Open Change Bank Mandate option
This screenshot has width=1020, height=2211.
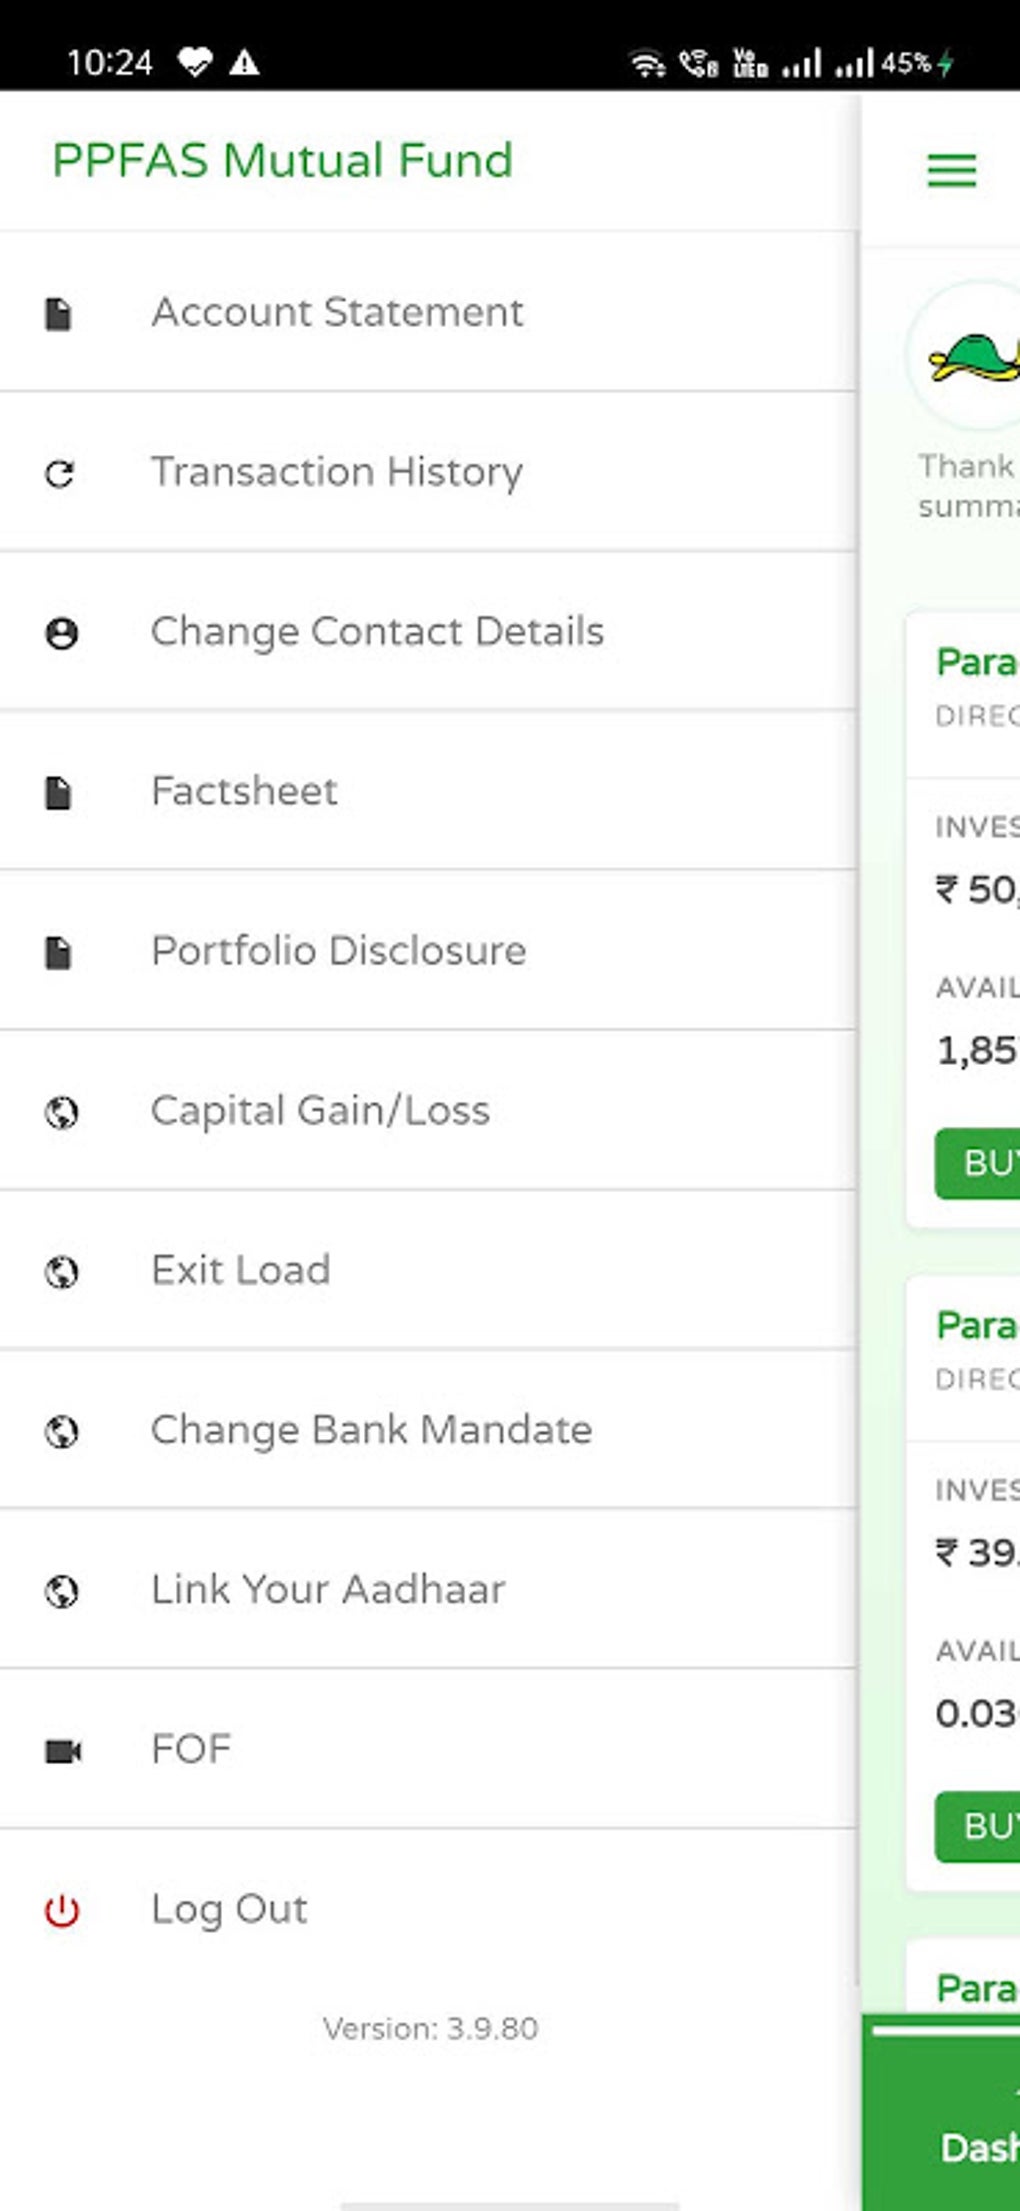[371, 1430]
